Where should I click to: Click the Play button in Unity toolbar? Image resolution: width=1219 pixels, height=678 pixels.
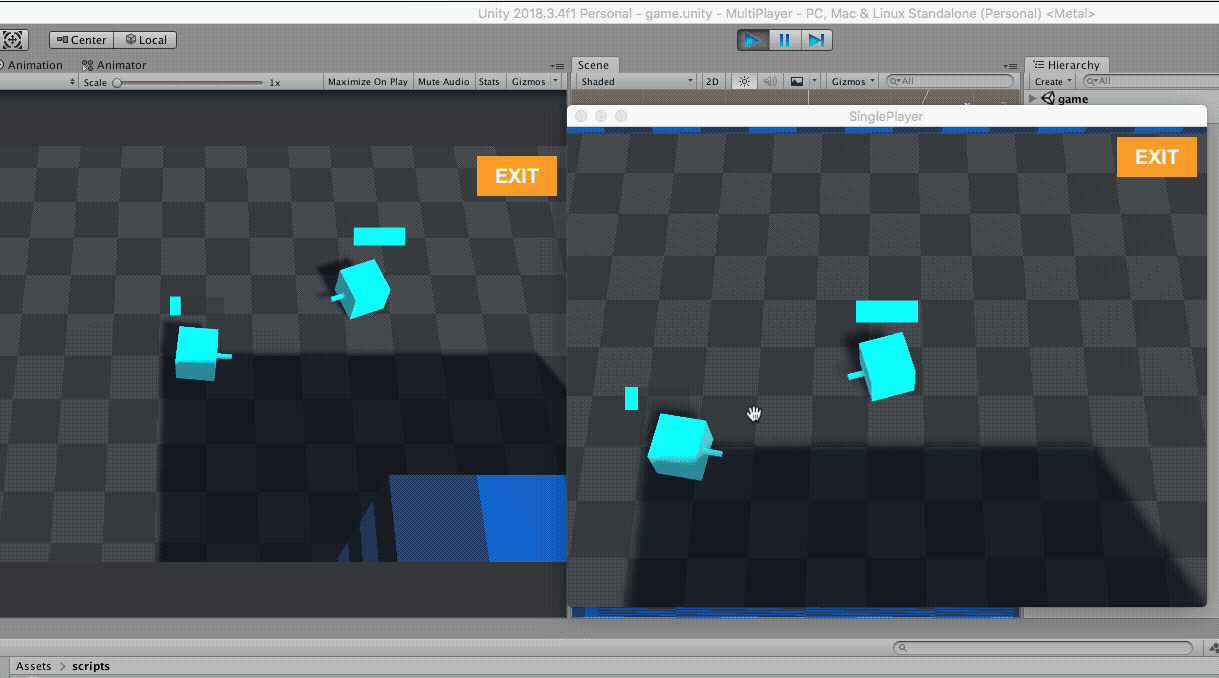(753, 40)
